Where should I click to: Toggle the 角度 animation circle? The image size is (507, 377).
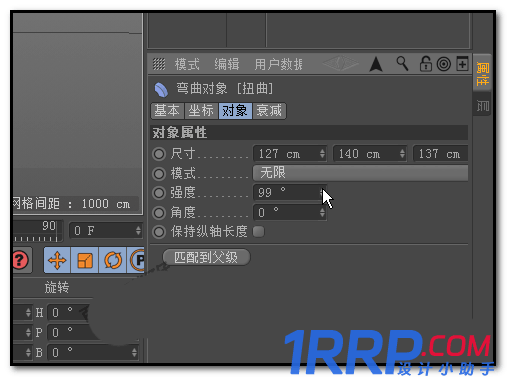pyautogui.click(x=159, y=212)
